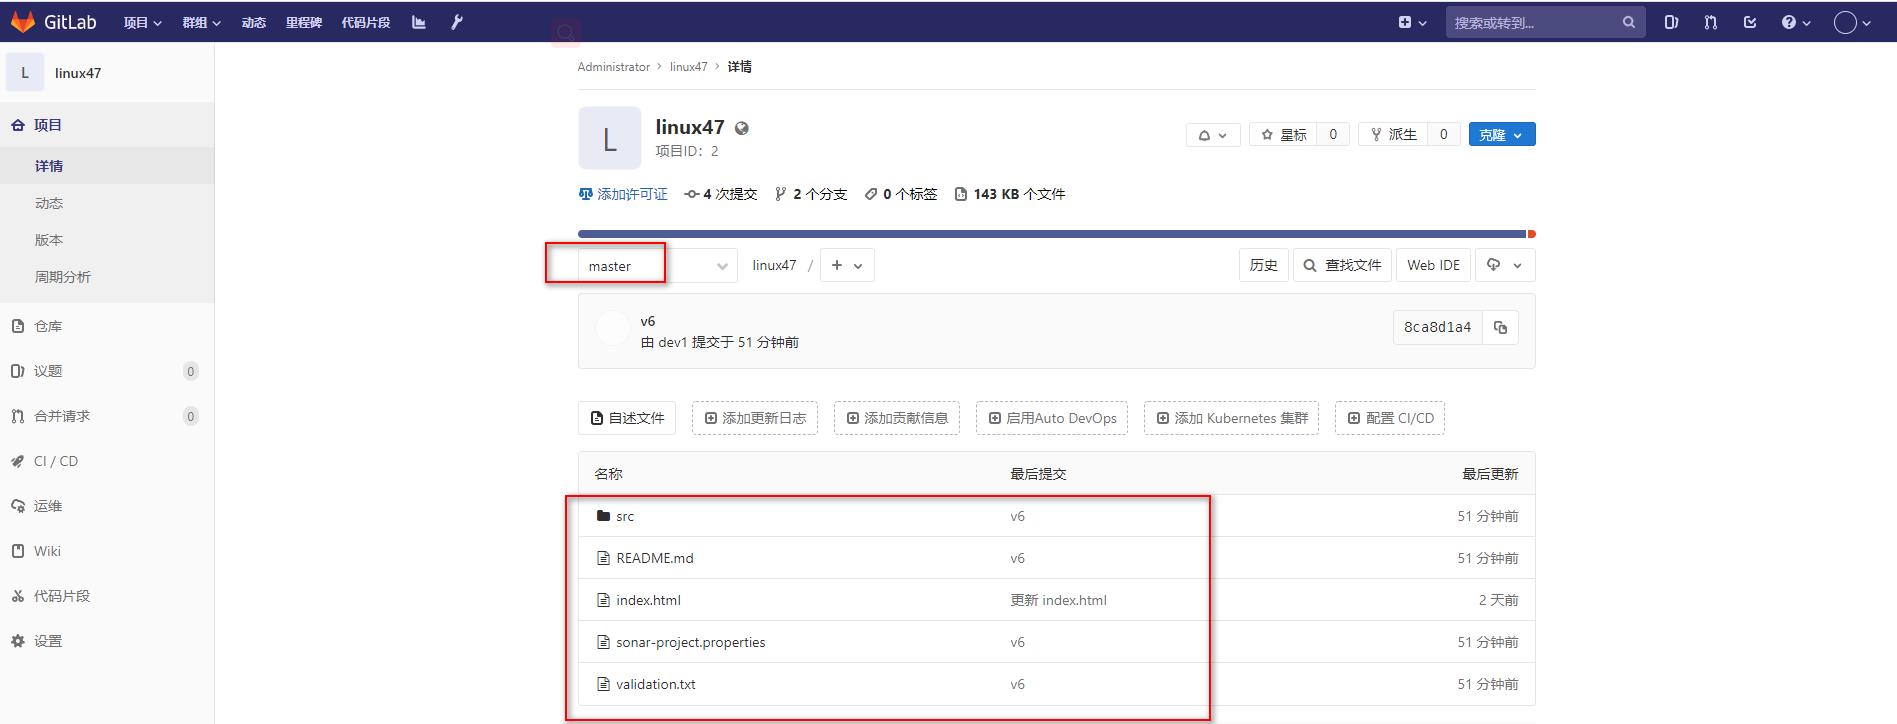Go to 动态 in the top navbar
This screenshot has width=1897, height=724.
254,22
